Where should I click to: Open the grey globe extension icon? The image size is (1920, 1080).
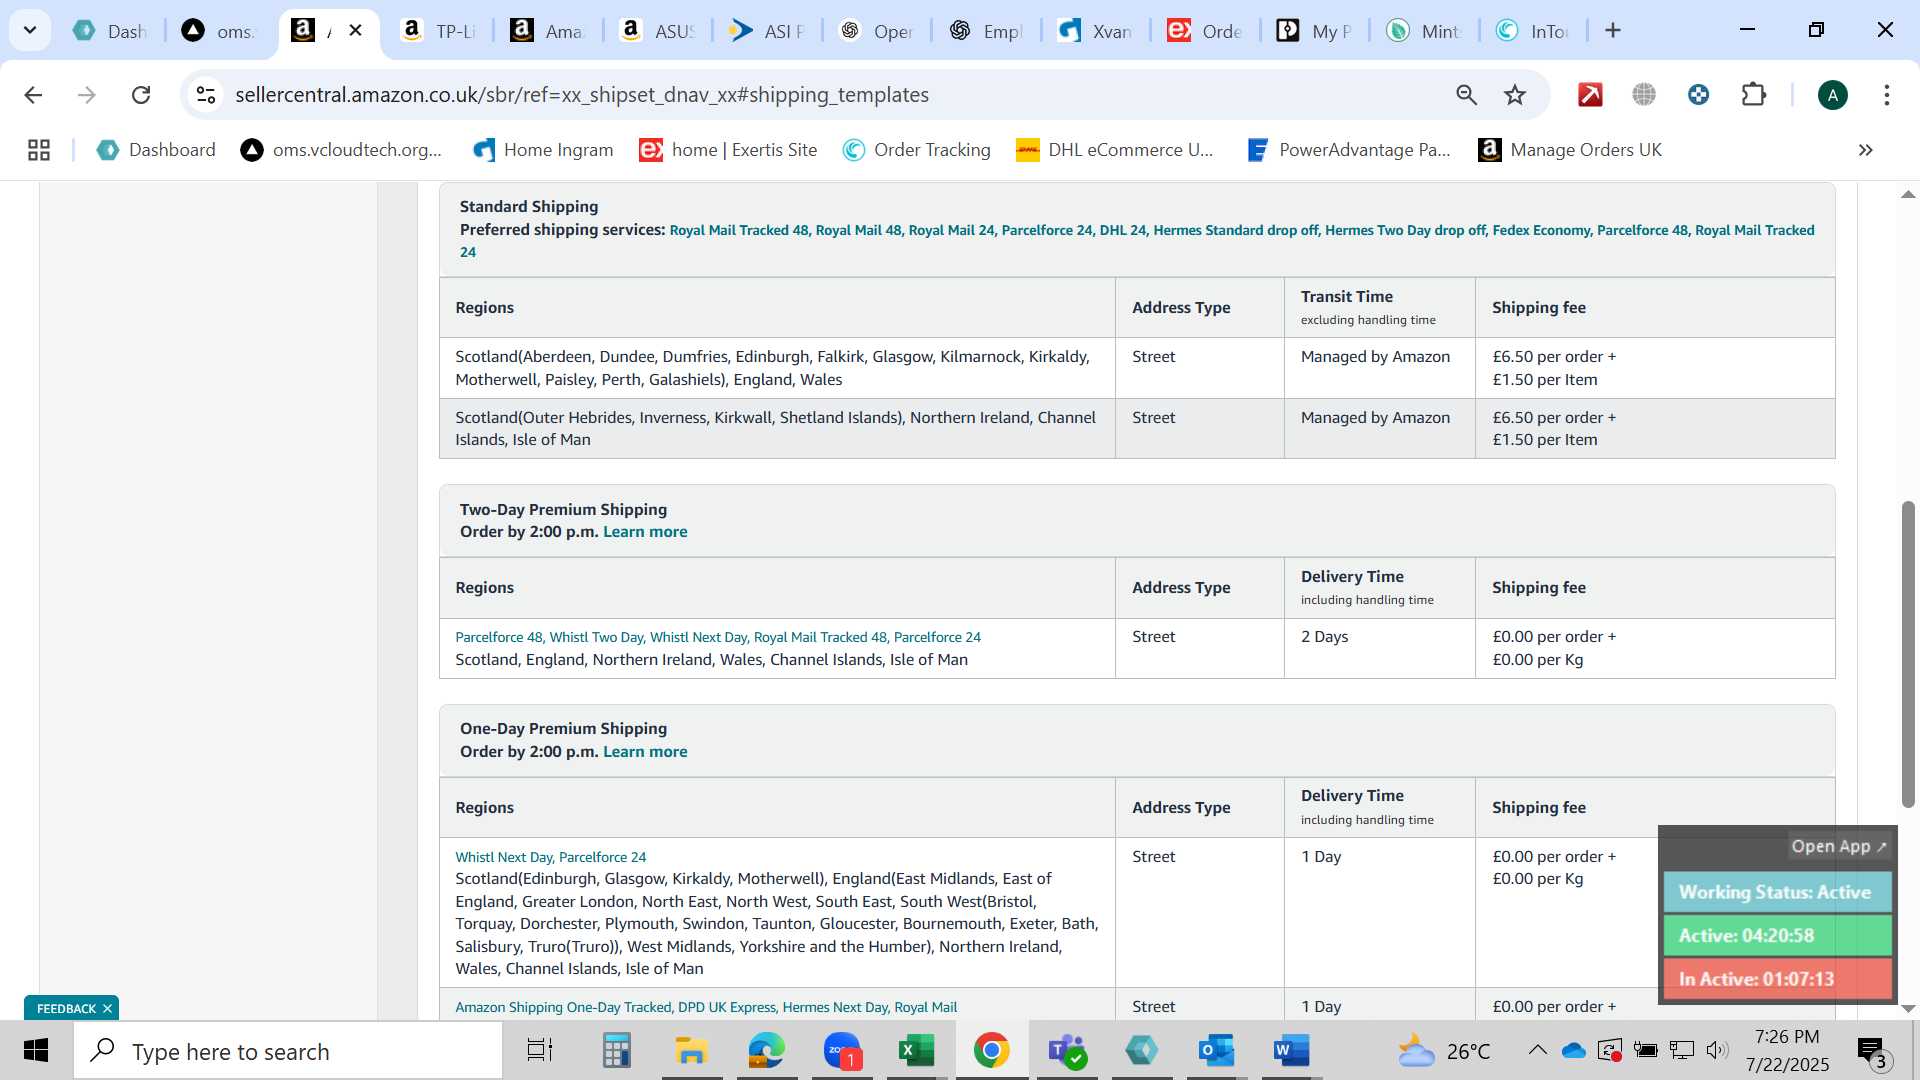pos(1644,95)
